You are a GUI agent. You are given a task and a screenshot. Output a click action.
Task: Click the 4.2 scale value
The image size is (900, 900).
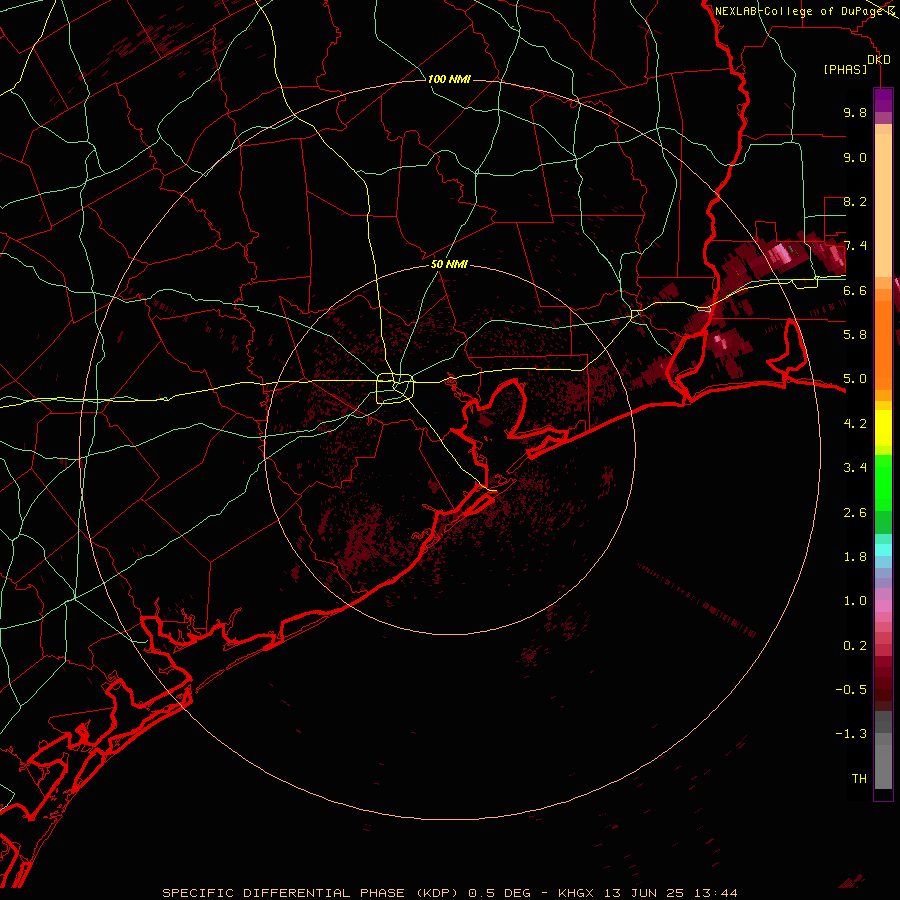click(855, 424)
